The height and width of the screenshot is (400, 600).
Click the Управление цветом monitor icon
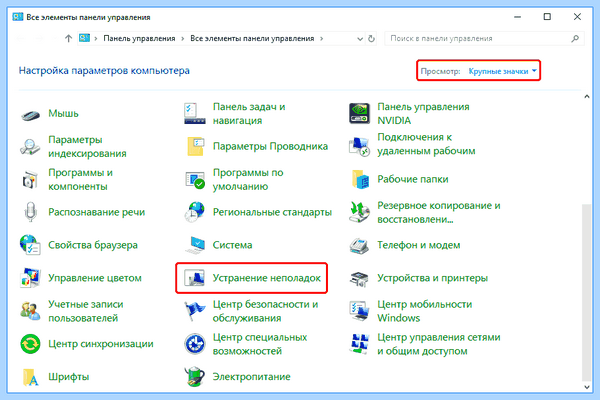click(30, 278)
